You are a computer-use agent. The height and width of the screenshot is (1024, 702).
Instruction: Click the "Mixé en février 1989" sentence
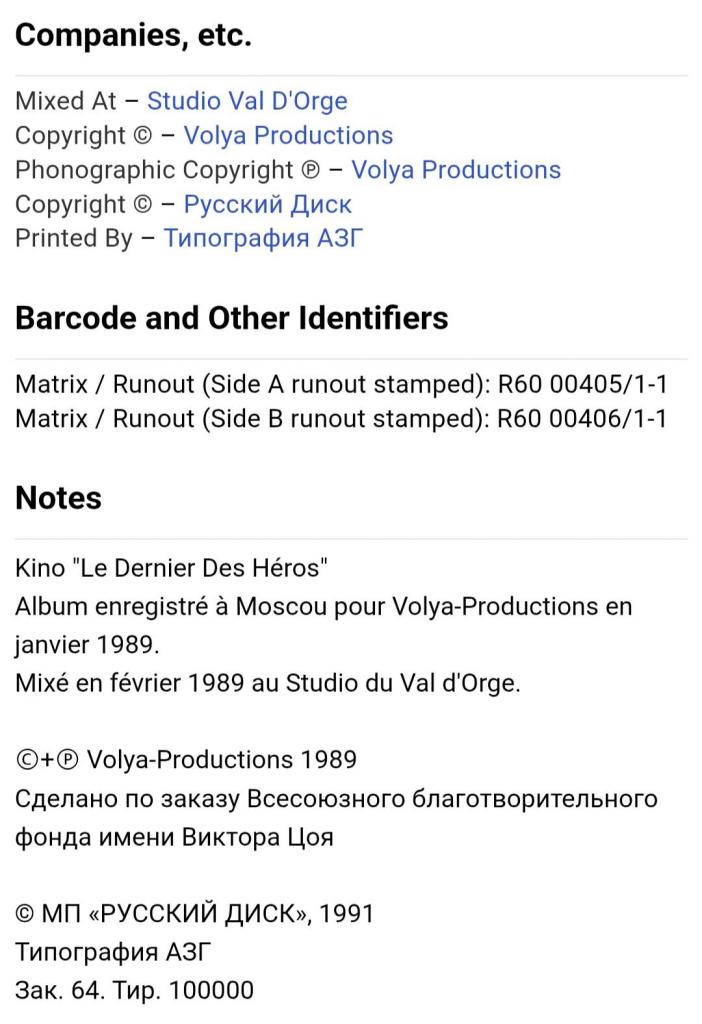[x=267, y=684]
